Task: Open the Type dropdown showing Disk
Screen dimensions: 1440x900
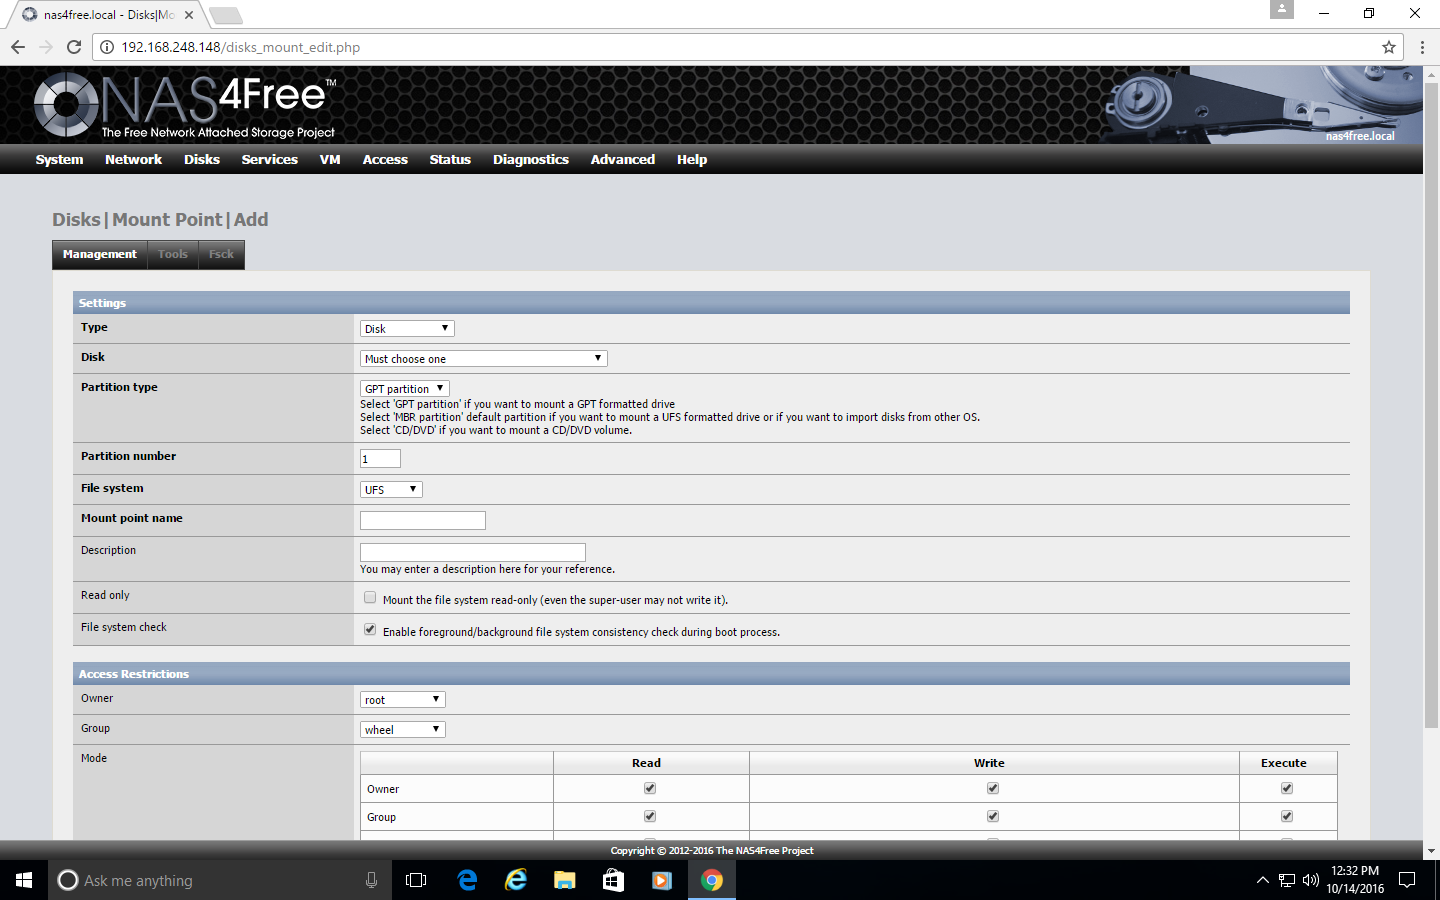Action: [407, 329]
